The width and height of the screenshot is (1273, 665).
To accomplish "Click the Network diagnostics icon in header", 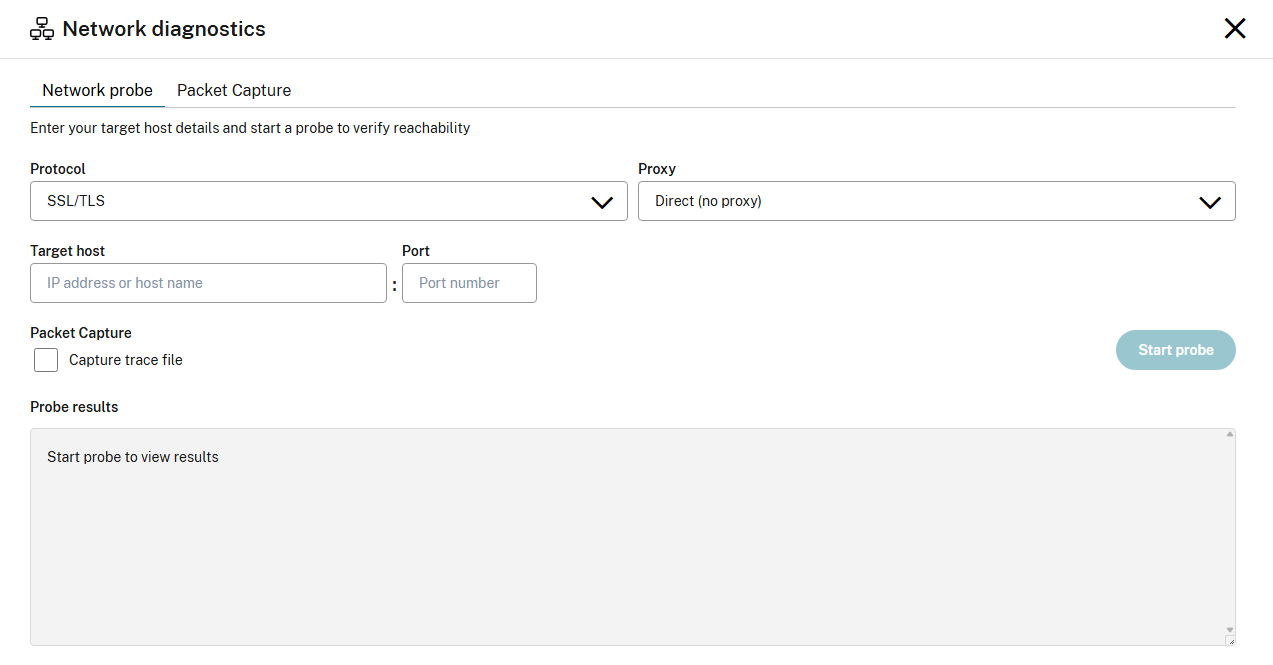I will tap(42, 29).
